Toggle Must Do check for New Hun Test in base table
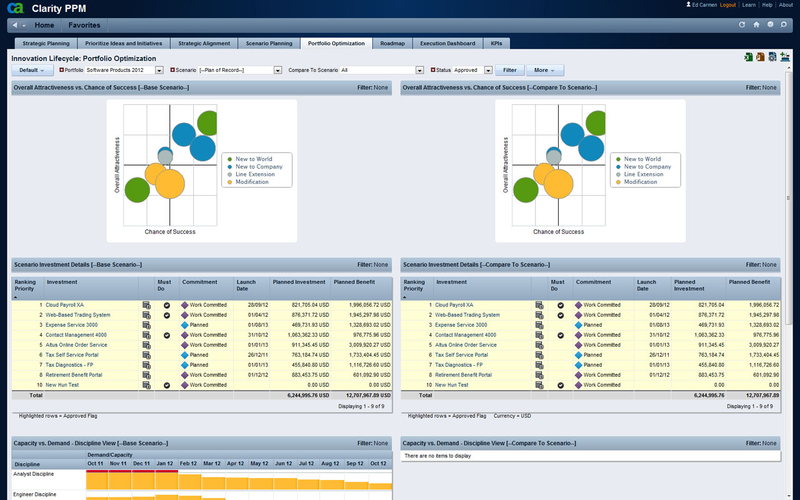 [x=166, y=385]
